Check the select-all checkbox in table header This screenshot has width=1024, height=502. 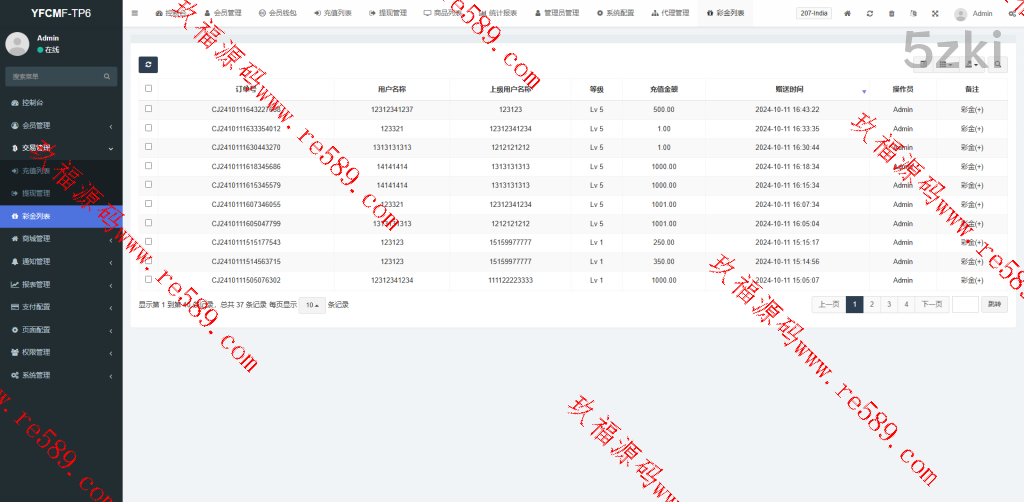149,89
